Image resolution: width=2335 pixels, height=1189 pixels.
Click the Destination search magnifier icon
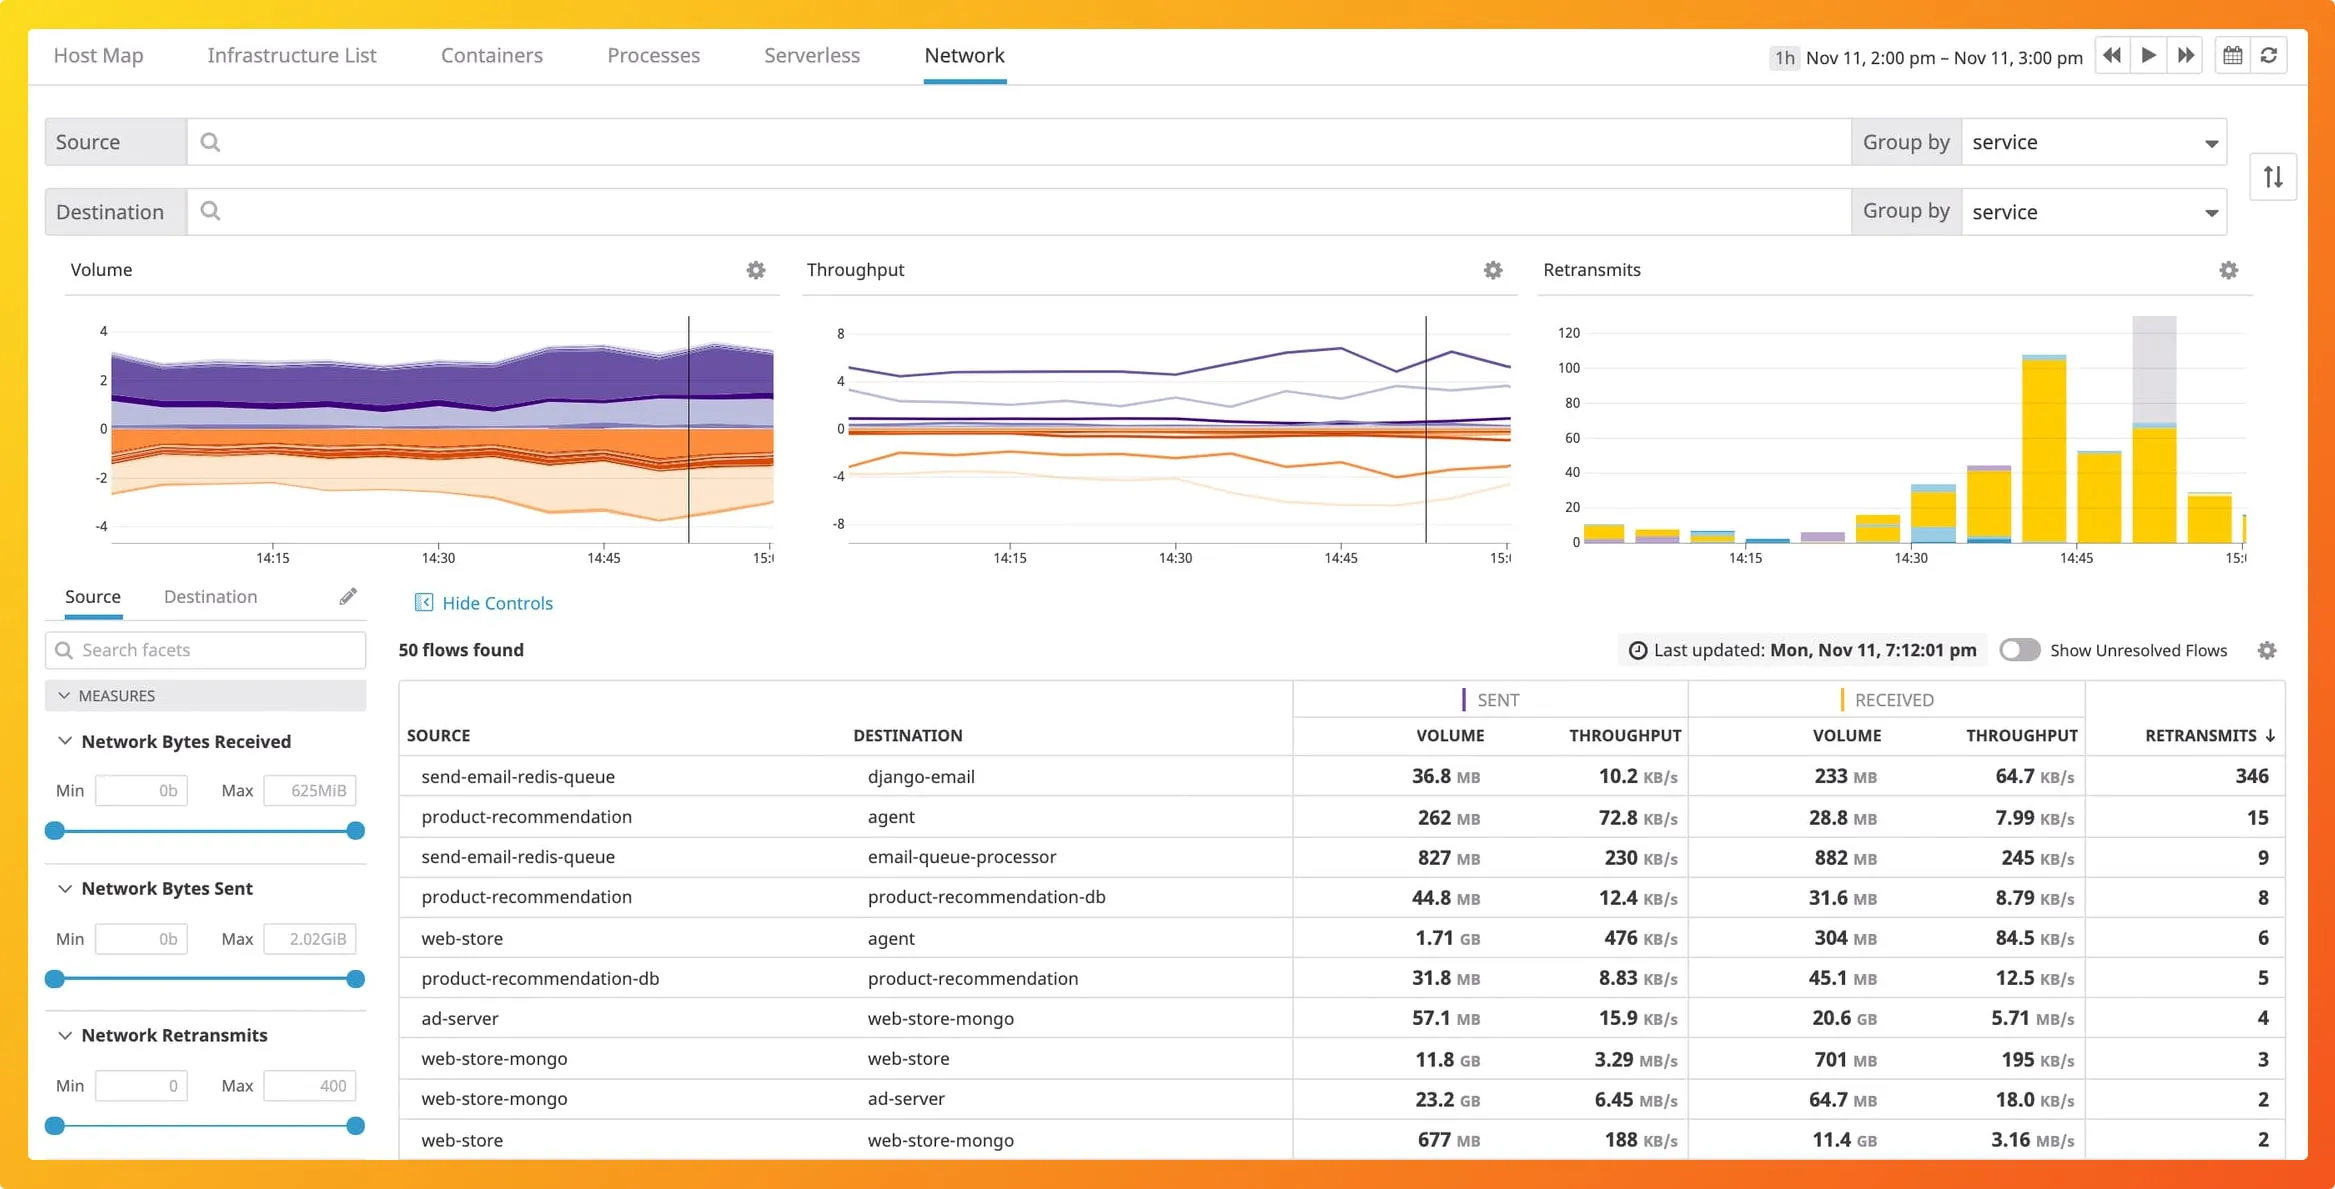point(210,211)
